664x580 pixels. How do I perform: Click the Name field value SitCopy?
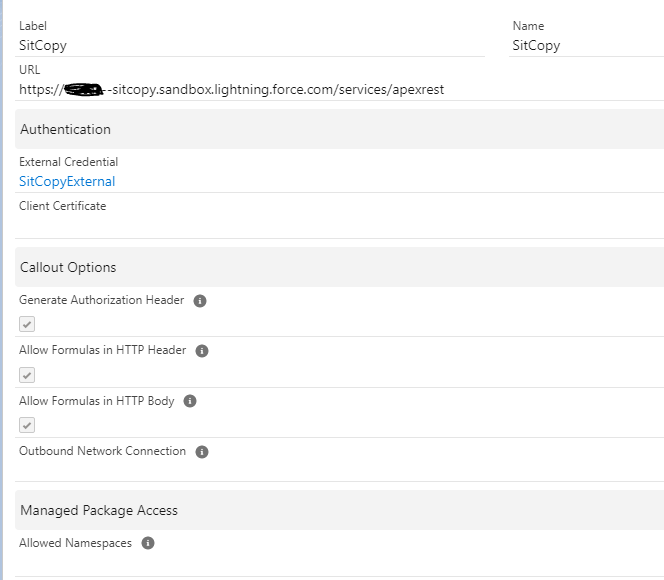click(536, 45)
